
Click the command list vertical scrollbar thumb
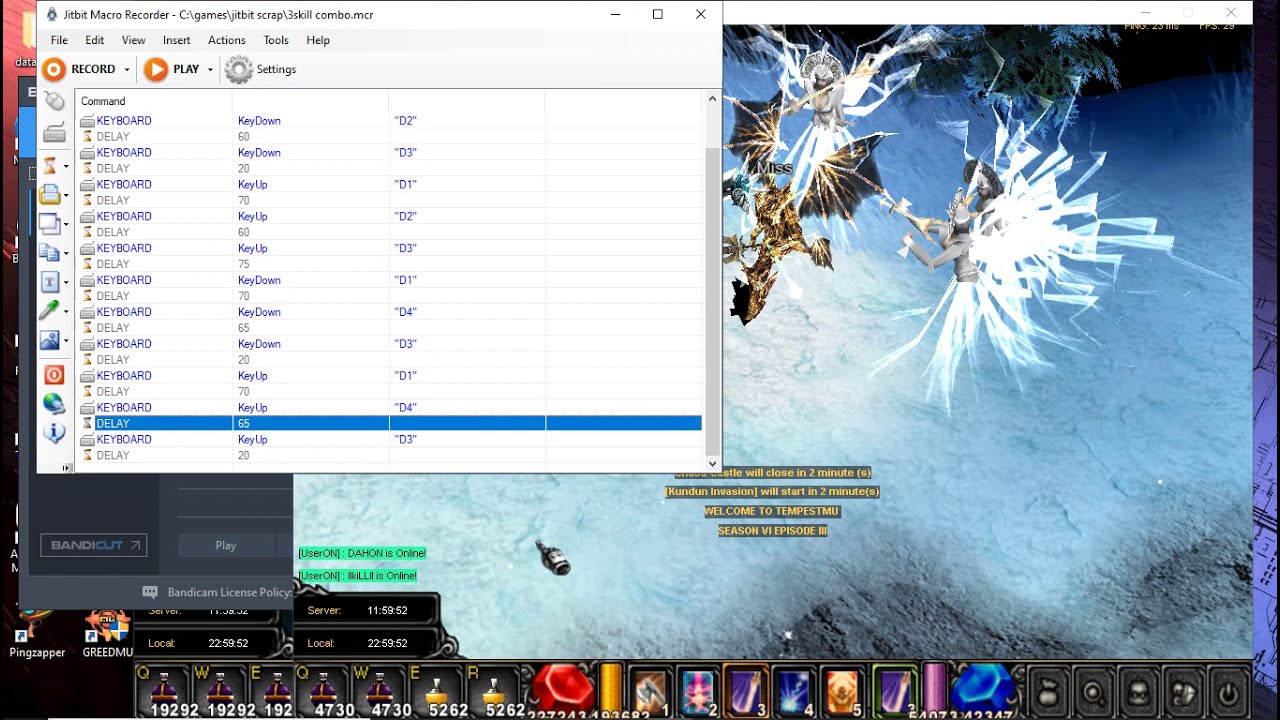pyautogui.click(x=713, y=300)
